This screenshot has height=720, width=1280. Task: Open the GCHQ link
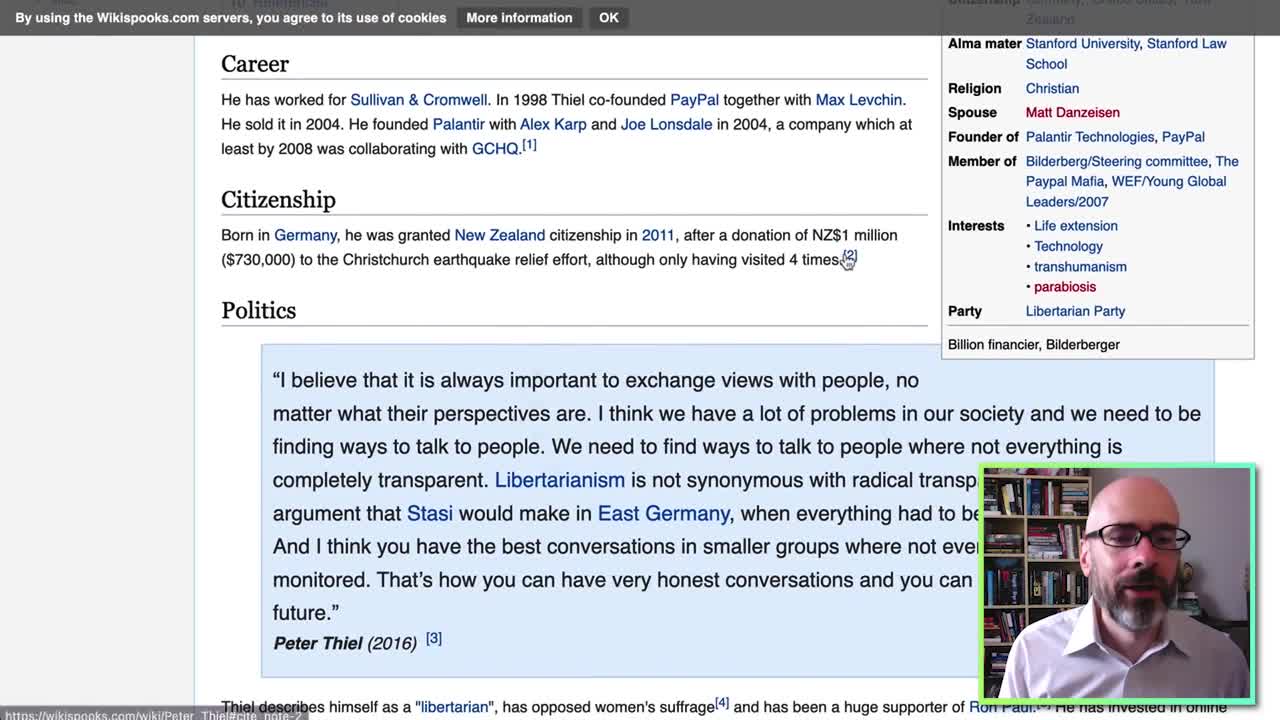tap(495, 149)
